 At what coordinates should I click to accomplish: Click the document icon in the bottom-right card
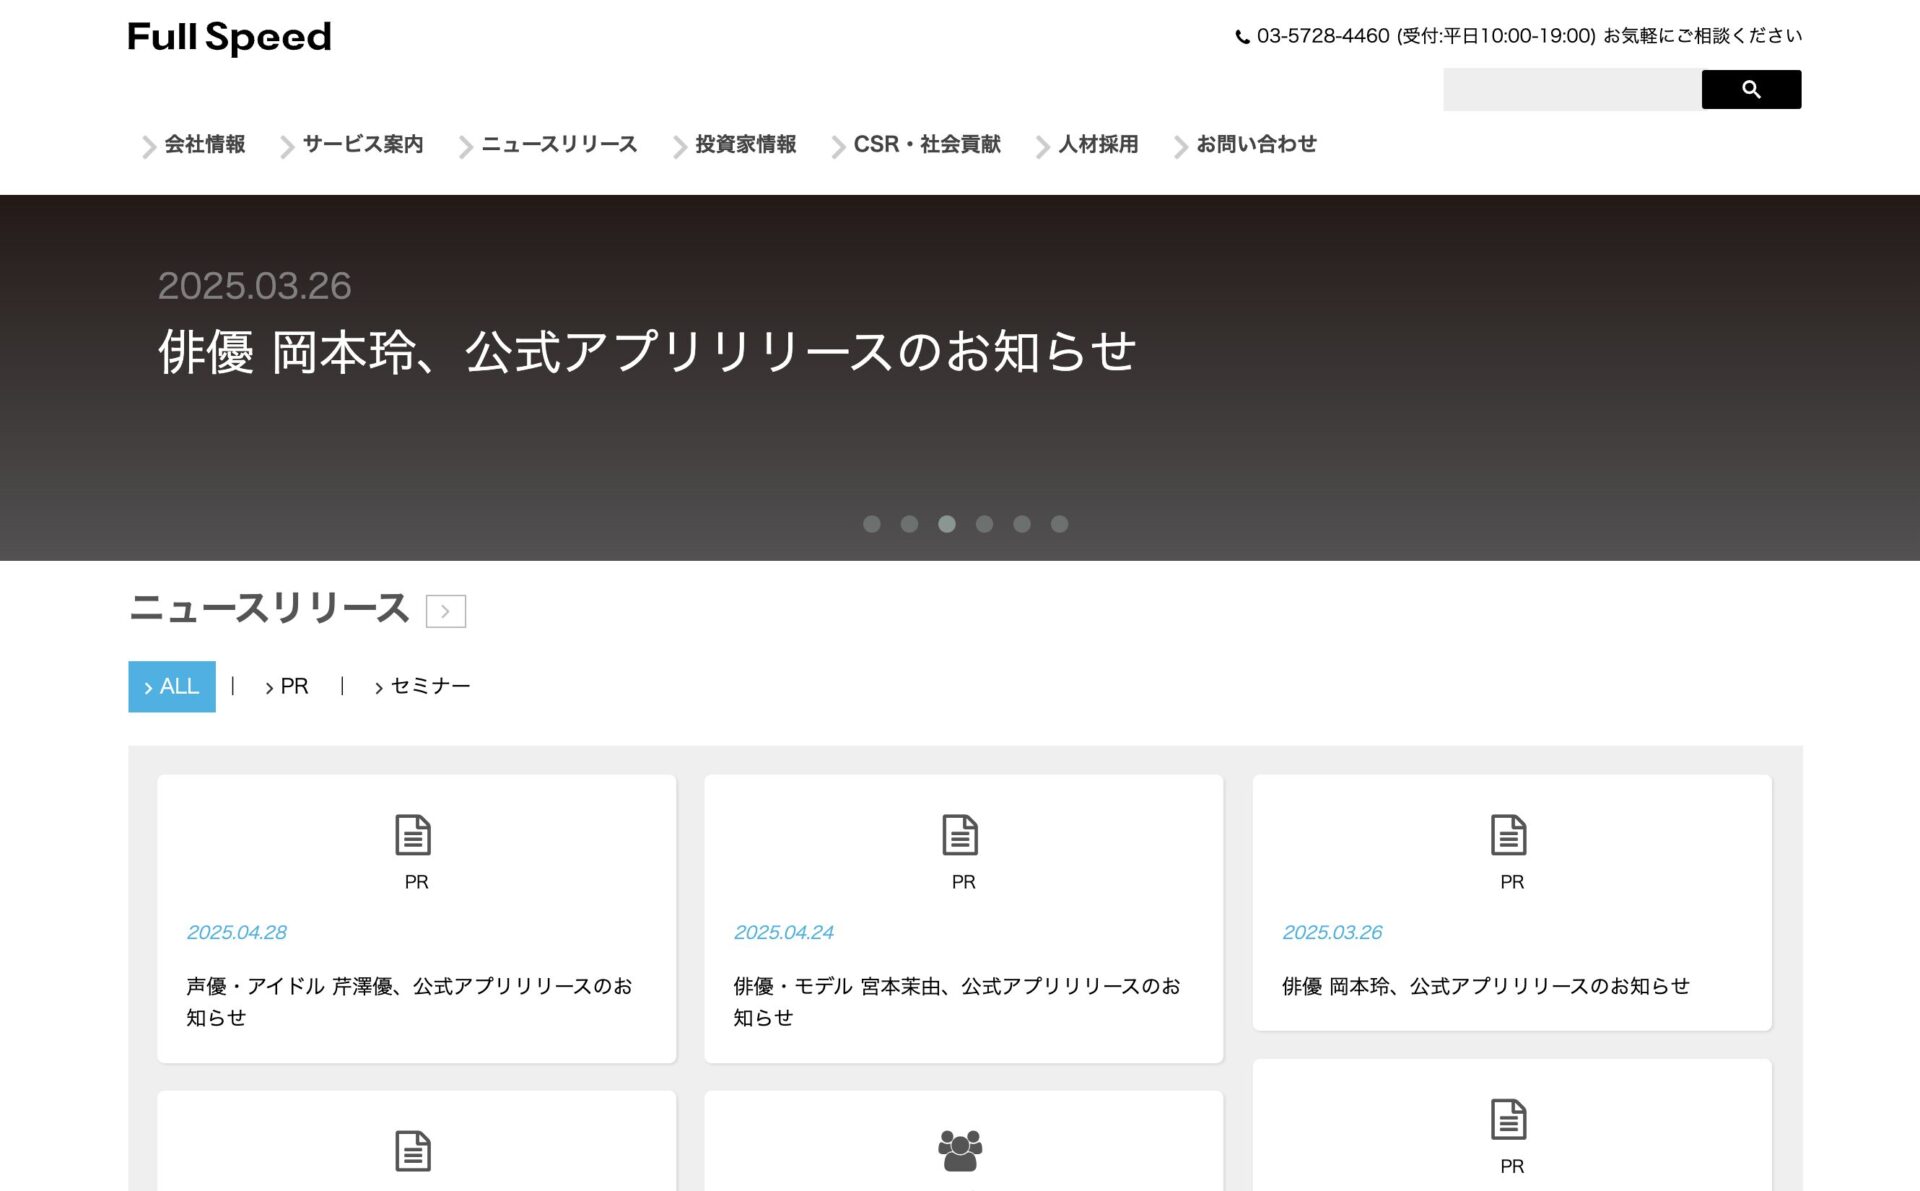[x=1508, y=1119]
